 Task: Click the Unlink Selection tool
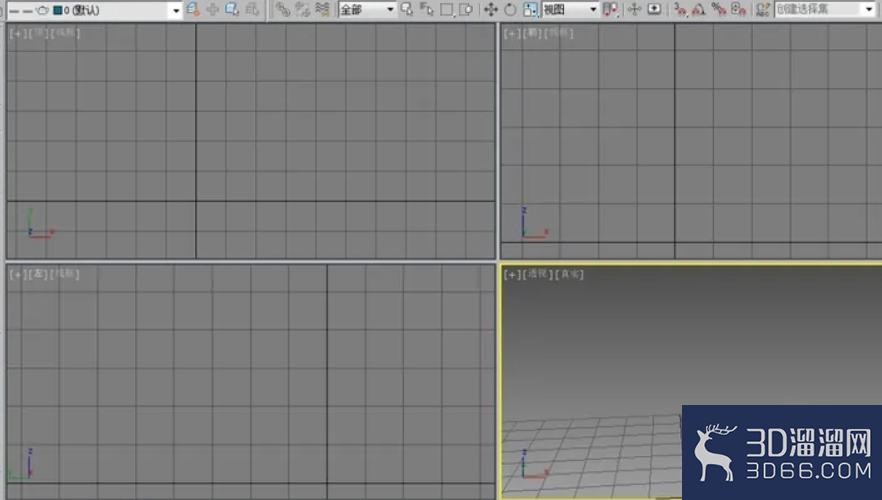(x=302, y=10)
